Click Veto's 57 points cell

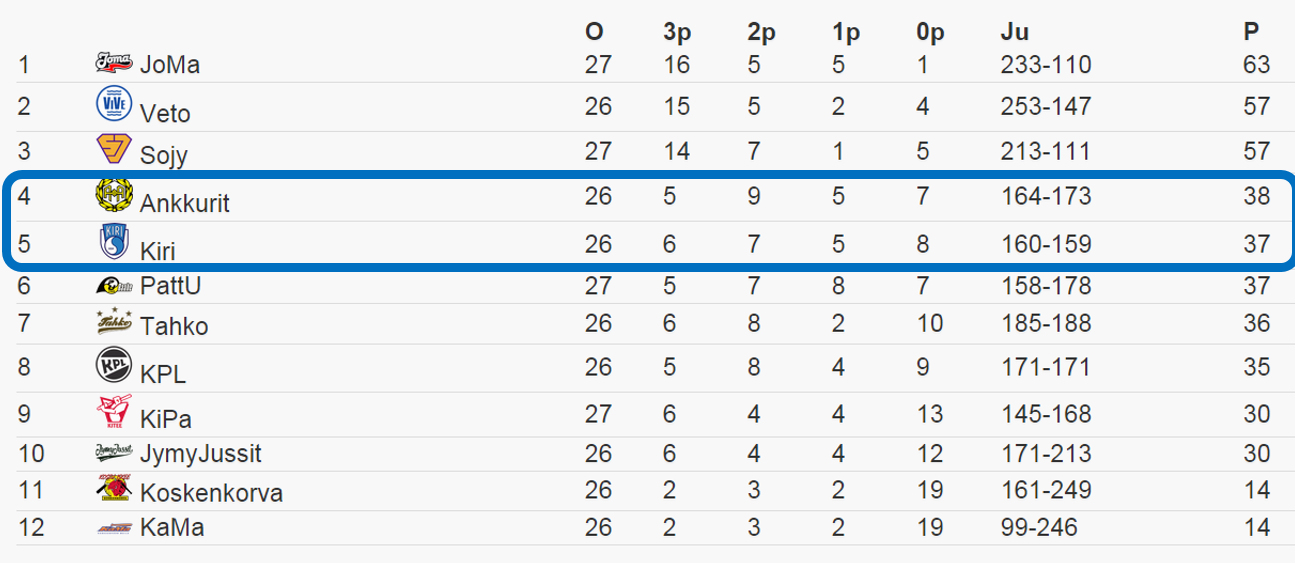coord(1256,106)
